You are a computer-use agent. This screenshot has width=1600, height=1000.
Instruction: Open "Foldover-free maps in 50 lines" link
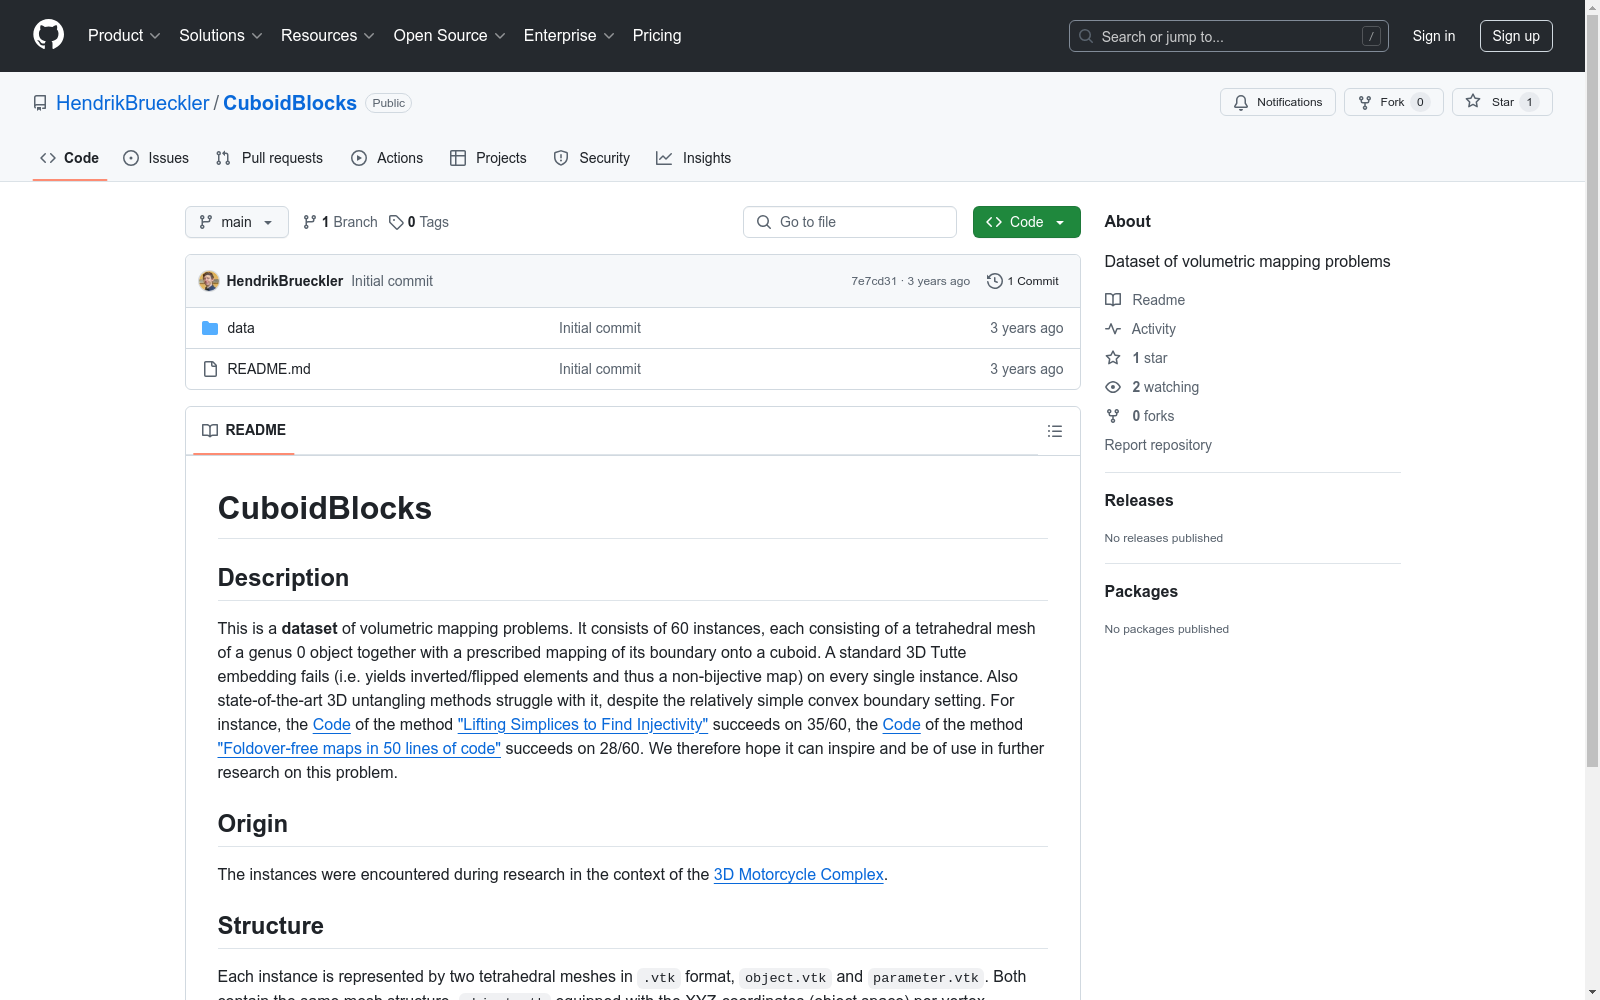pyautogui.click(x=359, y=748)
